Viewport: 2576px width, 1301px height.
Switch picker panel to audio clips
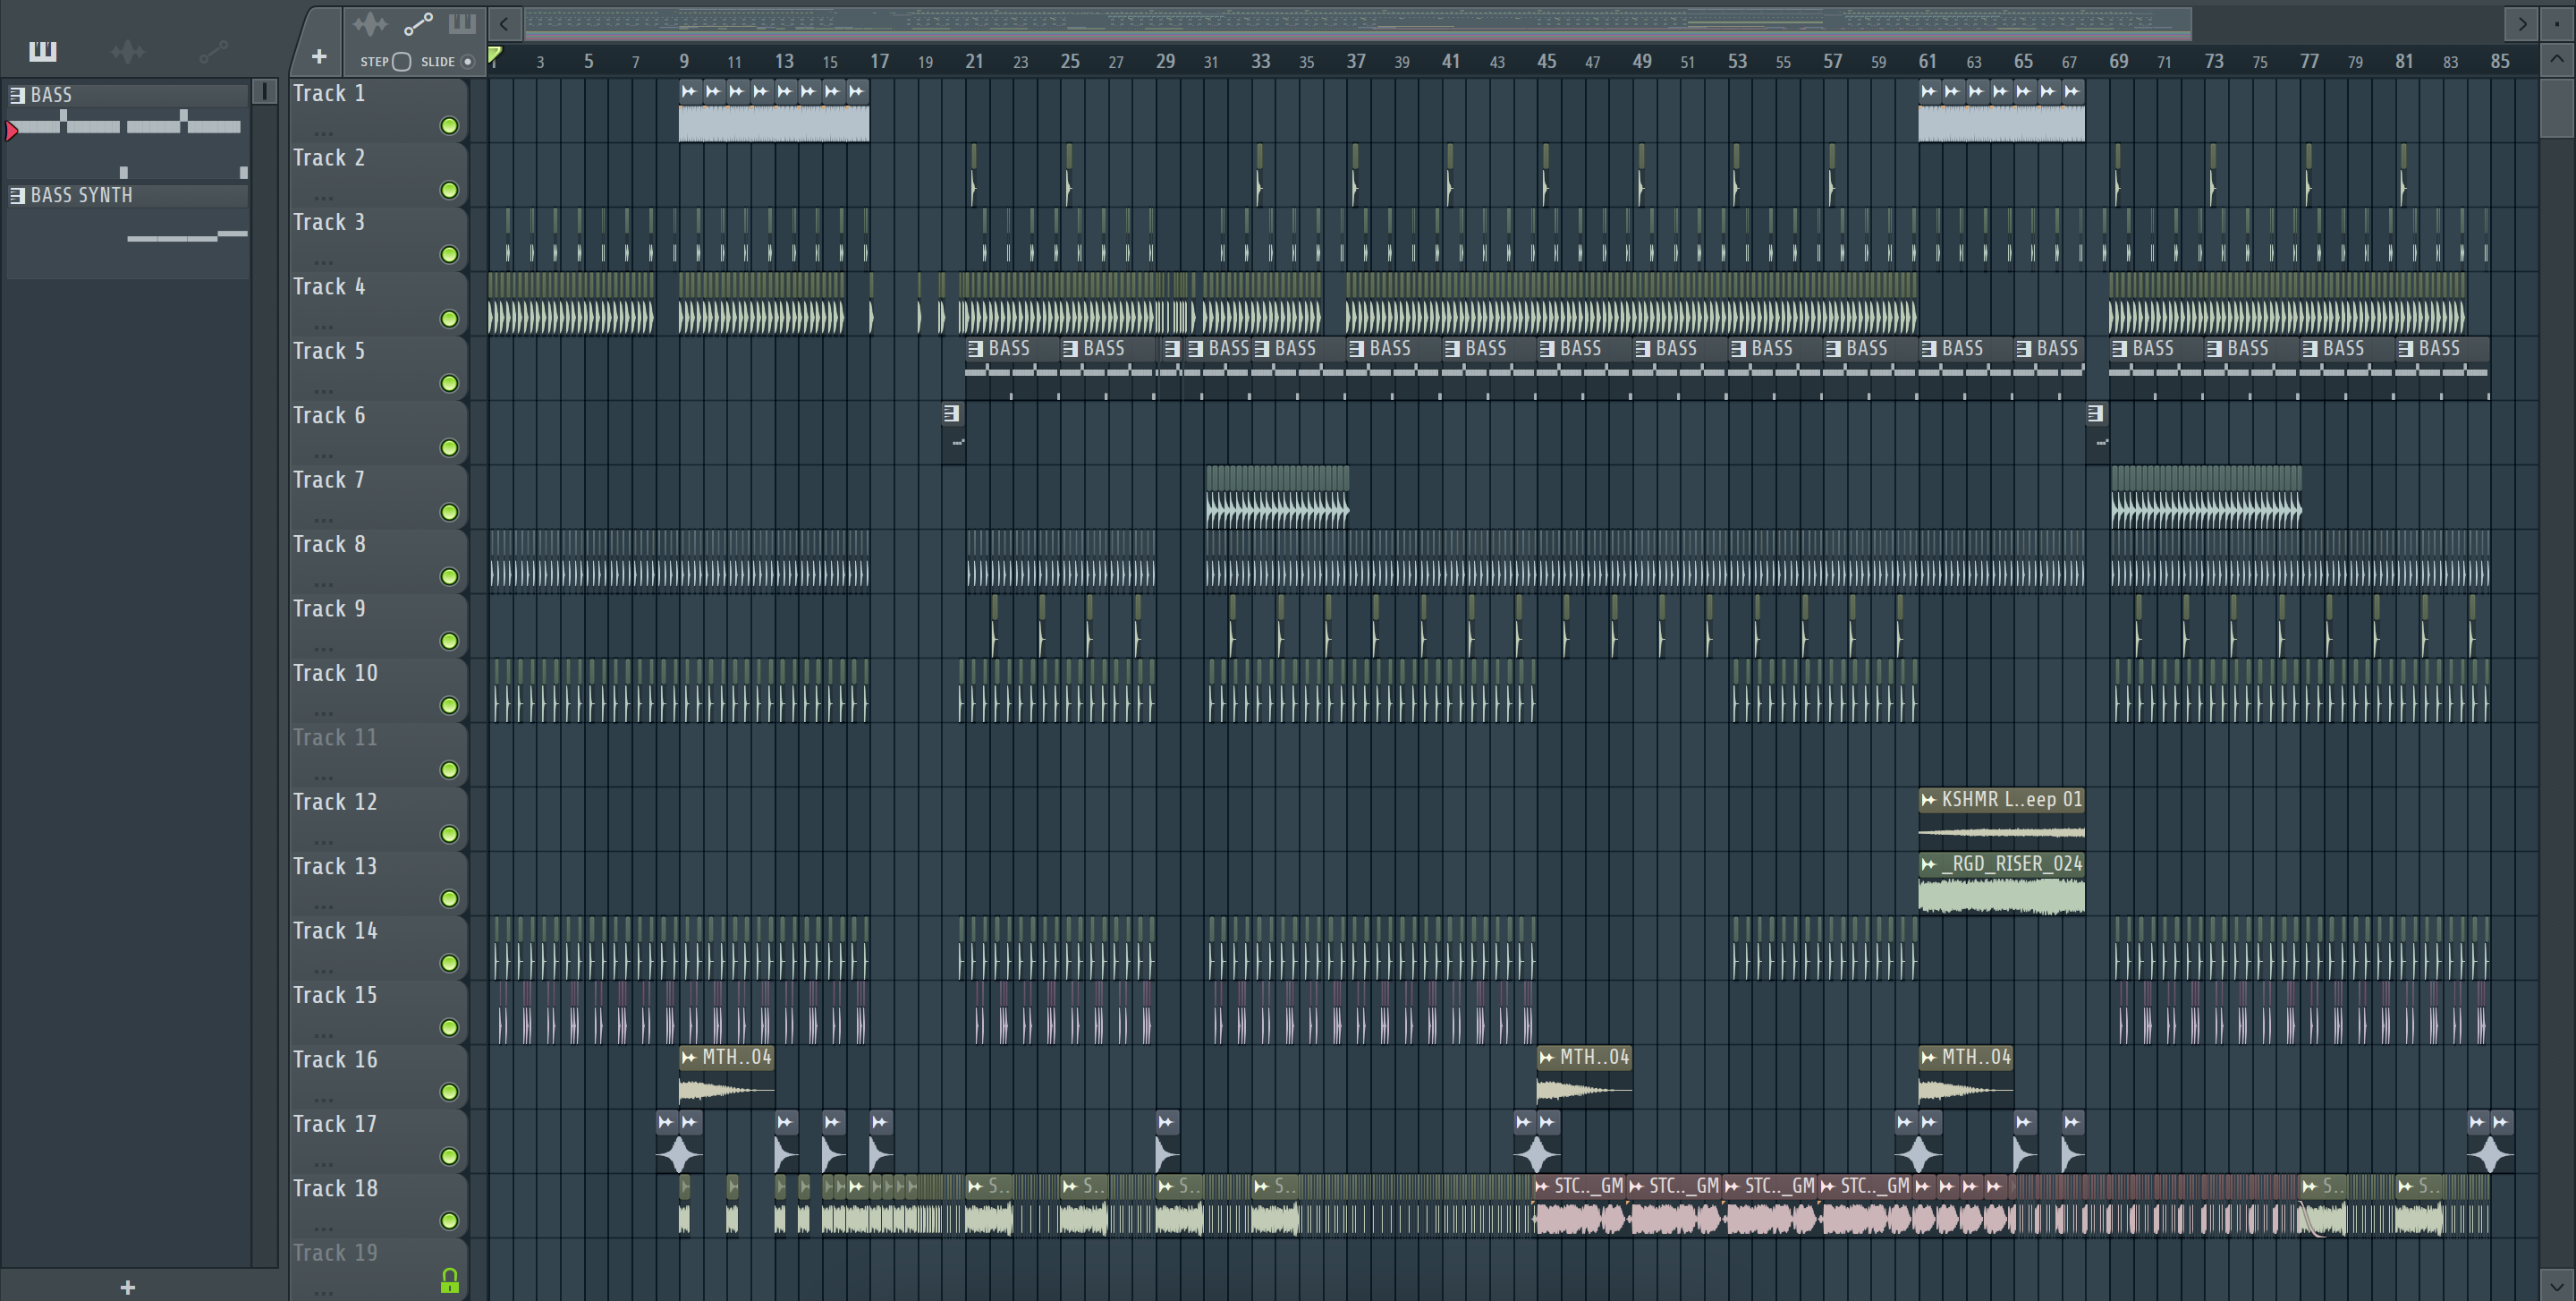click(127, 51)
